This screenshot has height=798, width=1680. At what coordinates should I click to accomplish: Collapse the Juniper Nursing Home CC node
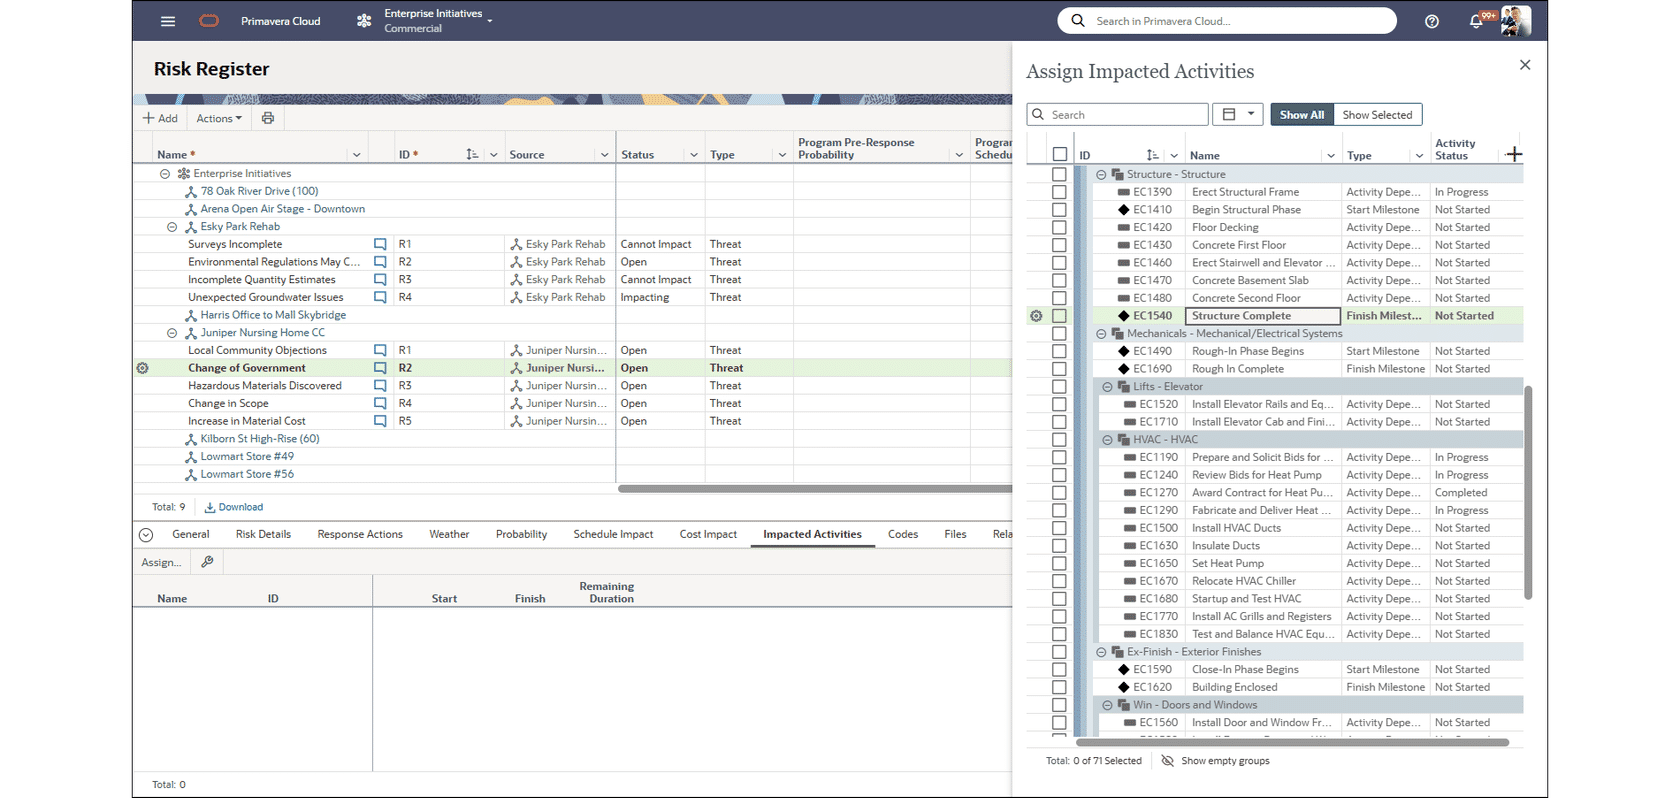pyautogui.click(x=172, y=333)
